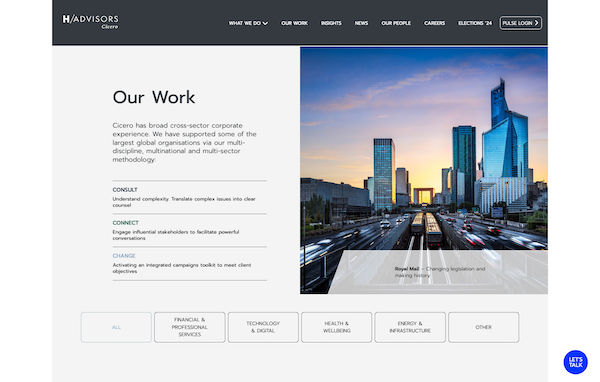600x382 pixels.
Task: Filter by Other category
Action: coord(484,327)
